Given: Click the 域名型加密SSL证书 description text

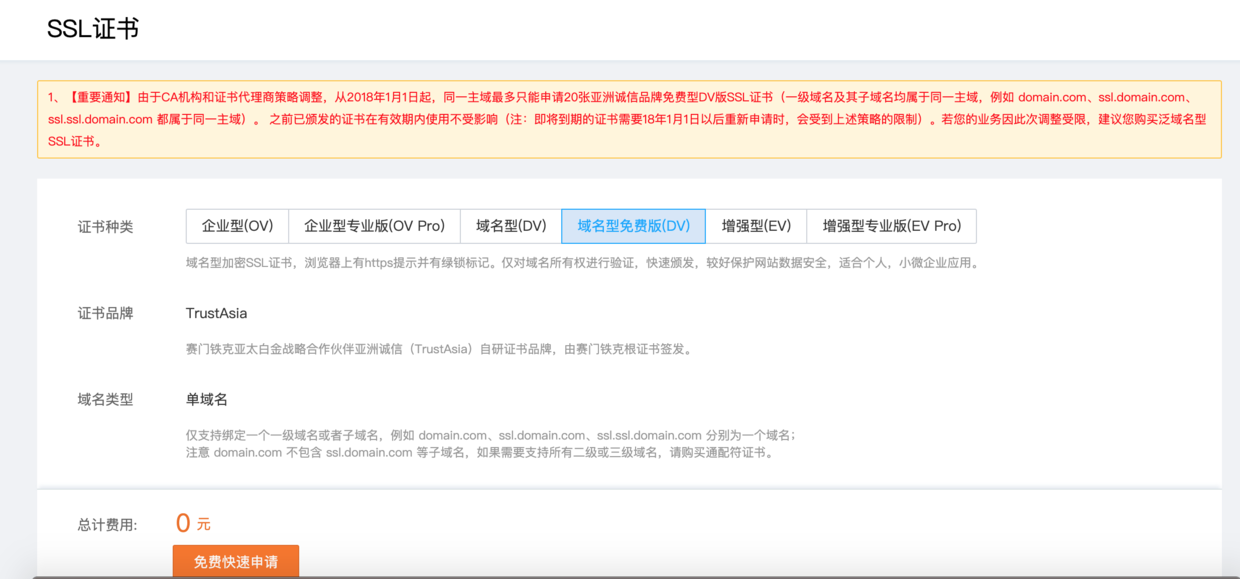Looking at the screenshot, I should click(584, 263).
